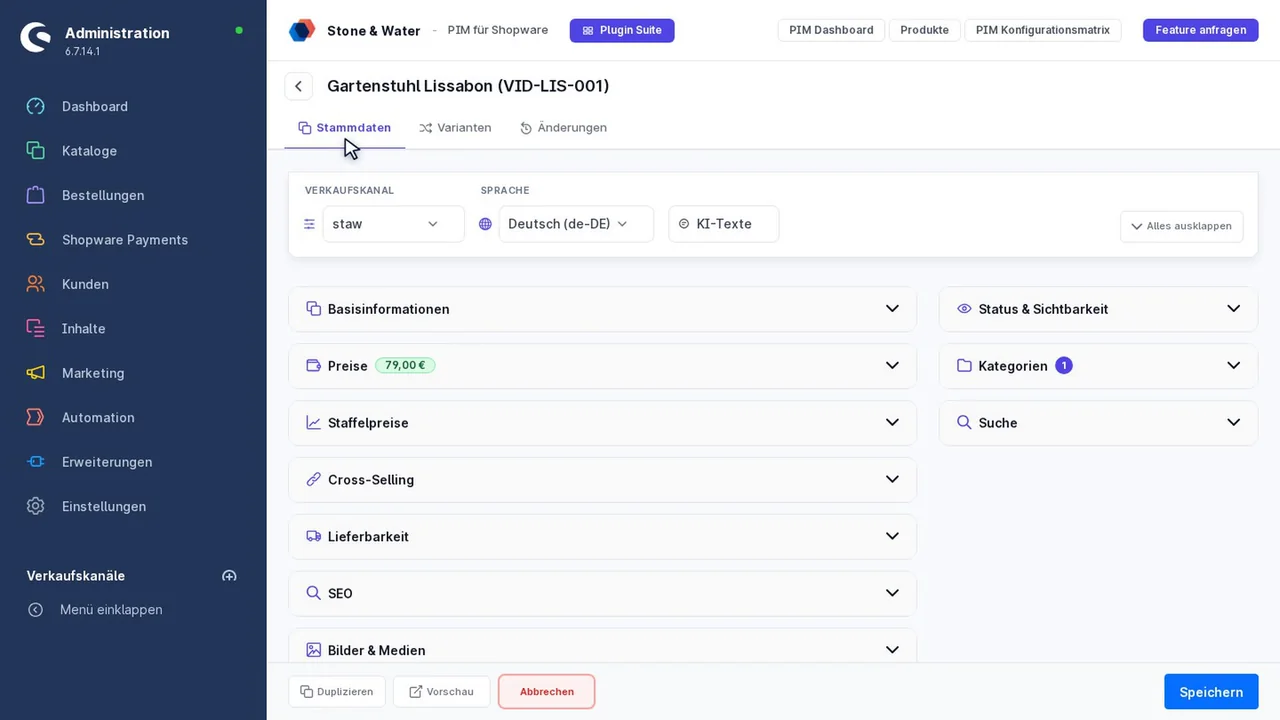The image size is (1280, 720).
Task: Expand the Status & Sichtbarkeit panel
Action: [1098, 309]
